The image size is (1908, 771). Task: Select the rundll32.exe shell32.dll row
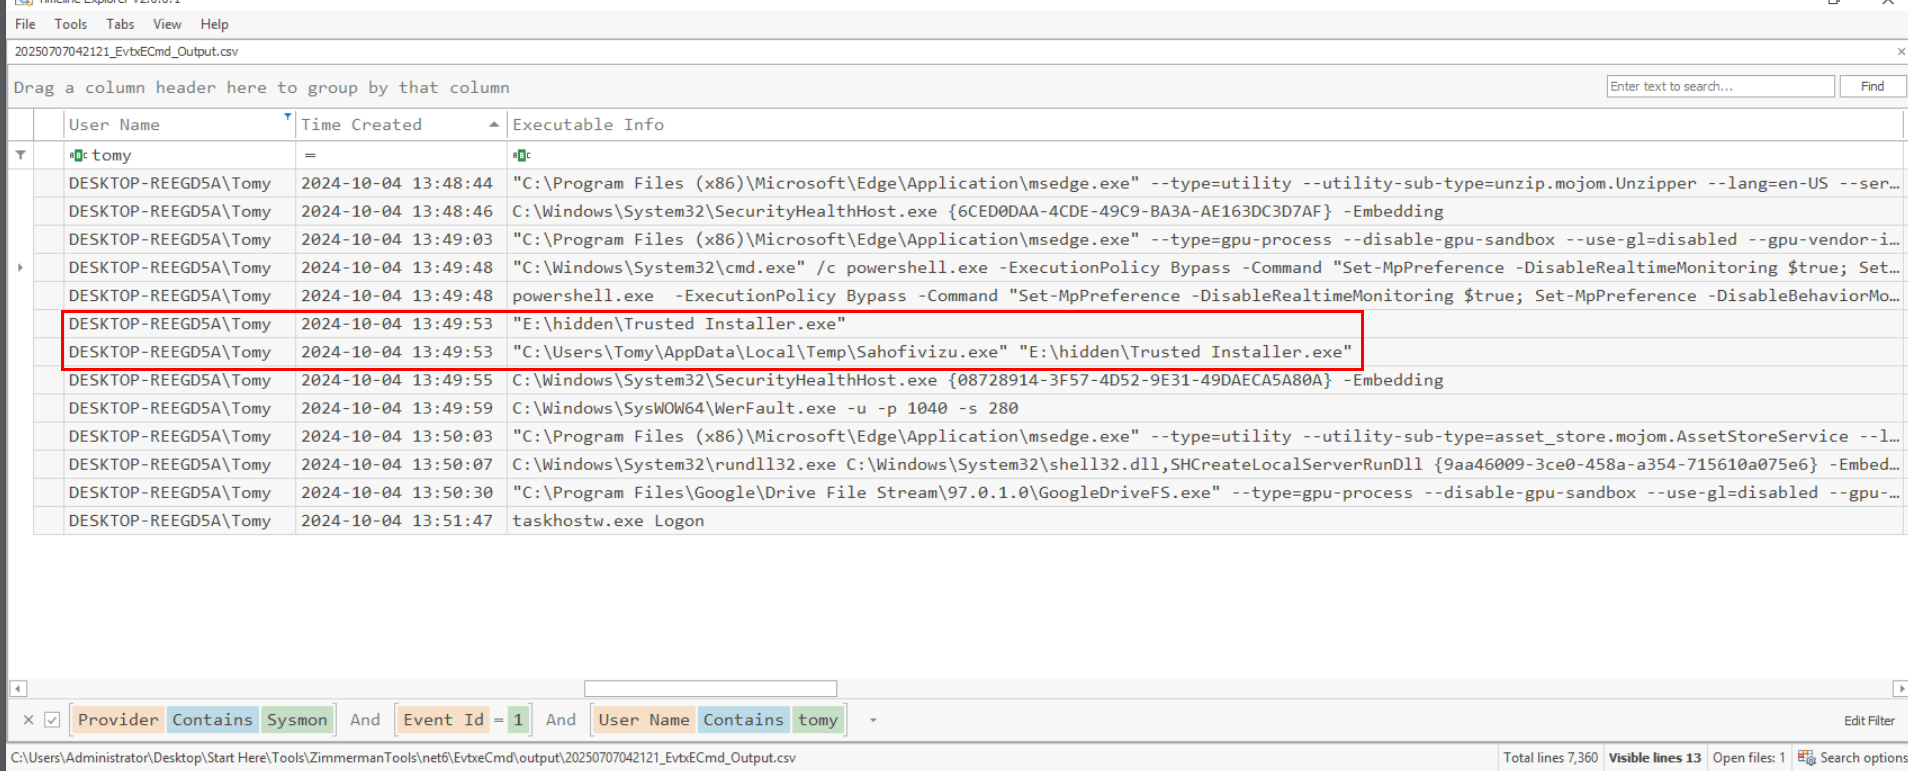[968, 464]
